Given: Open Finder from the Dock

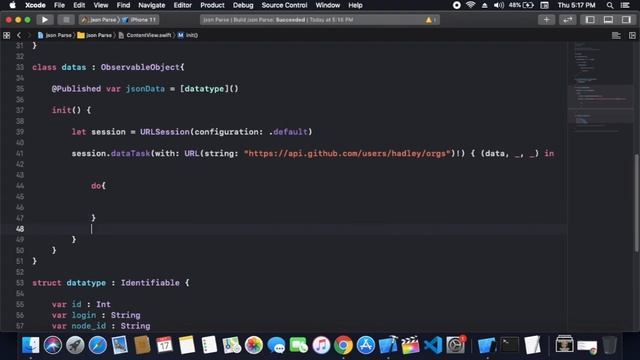Looking at the screenshot, I should [x=31, y=345].
